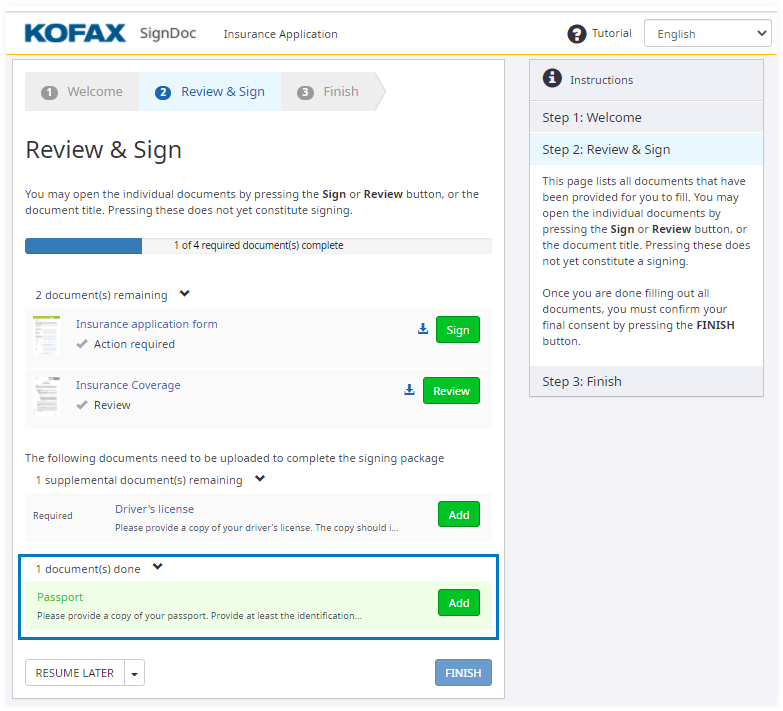Open the Resume Later dropdown arrow
The height and width of the screenshot is (711, 783).
[x=135, y=673]
